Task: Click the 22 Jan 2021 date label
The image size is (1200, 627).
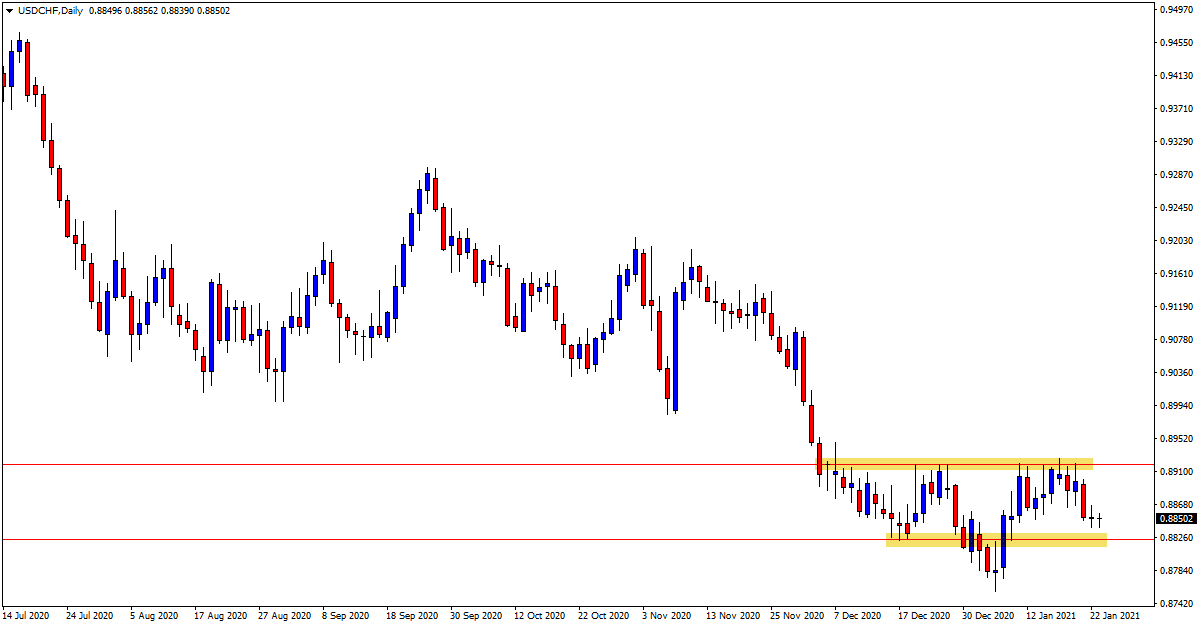Action: pyautogui.click(x=1114, y=616)
